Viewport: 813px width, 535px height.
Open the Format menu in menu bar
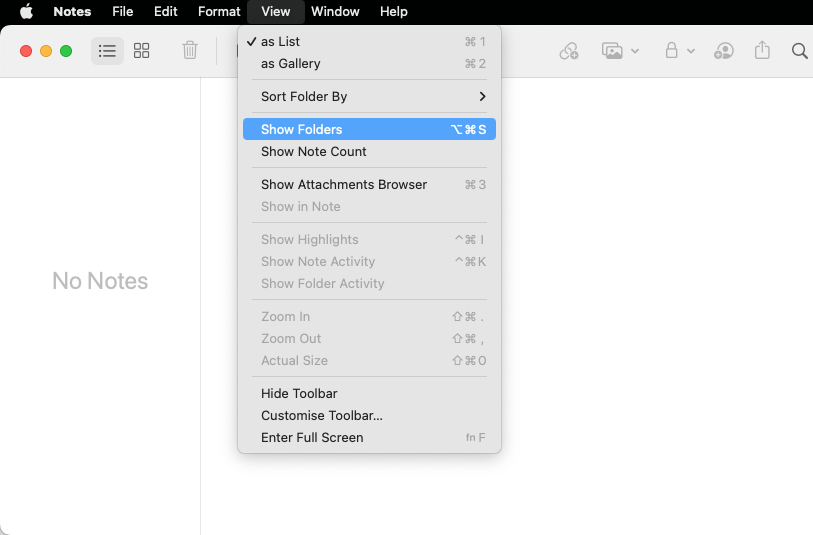219,12
